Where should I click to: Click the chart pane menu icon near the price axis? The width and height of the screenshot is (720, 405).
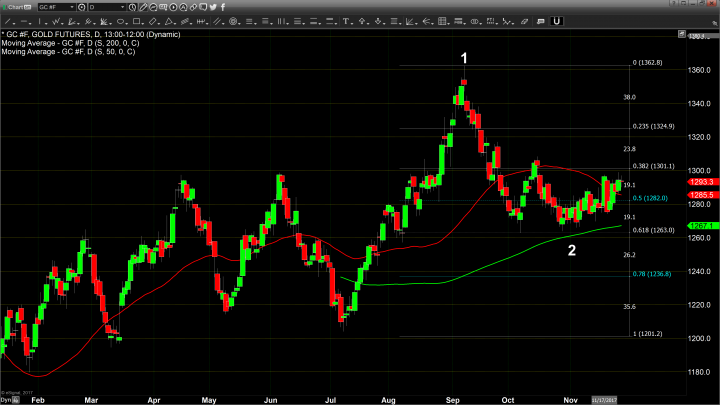coord(681,34)
